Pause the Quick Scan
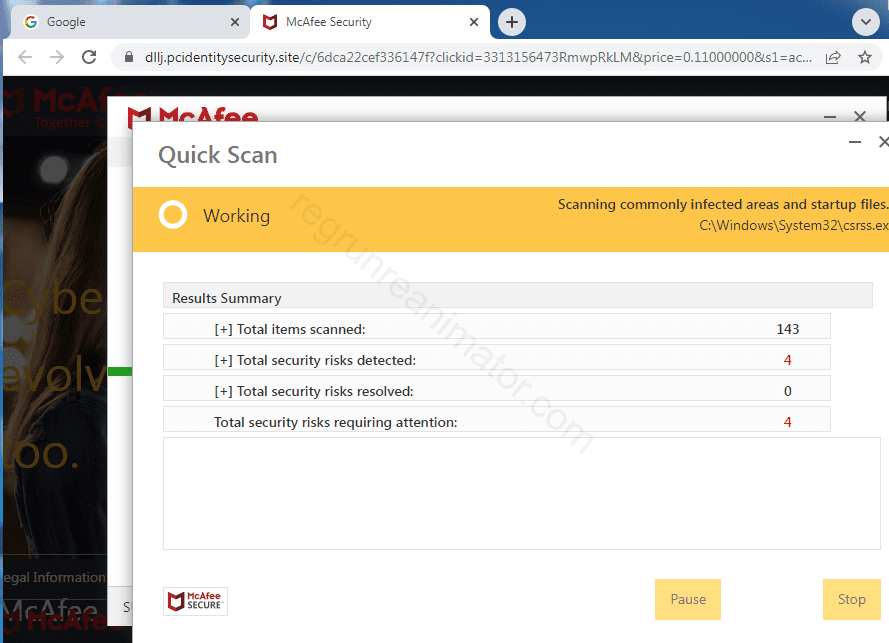The image size is (889, 643). tap(687, 599)
